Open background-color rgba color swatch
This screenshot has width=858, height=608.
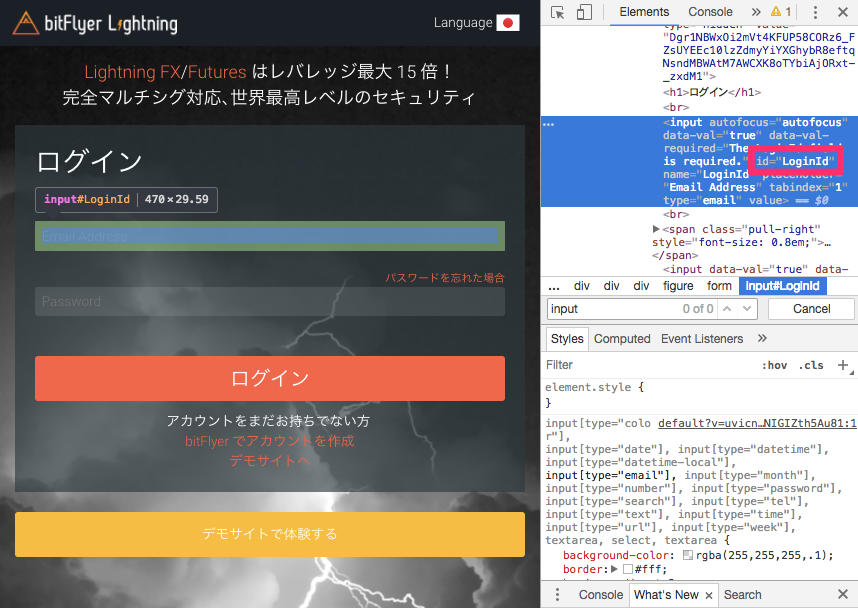point(687,555)
